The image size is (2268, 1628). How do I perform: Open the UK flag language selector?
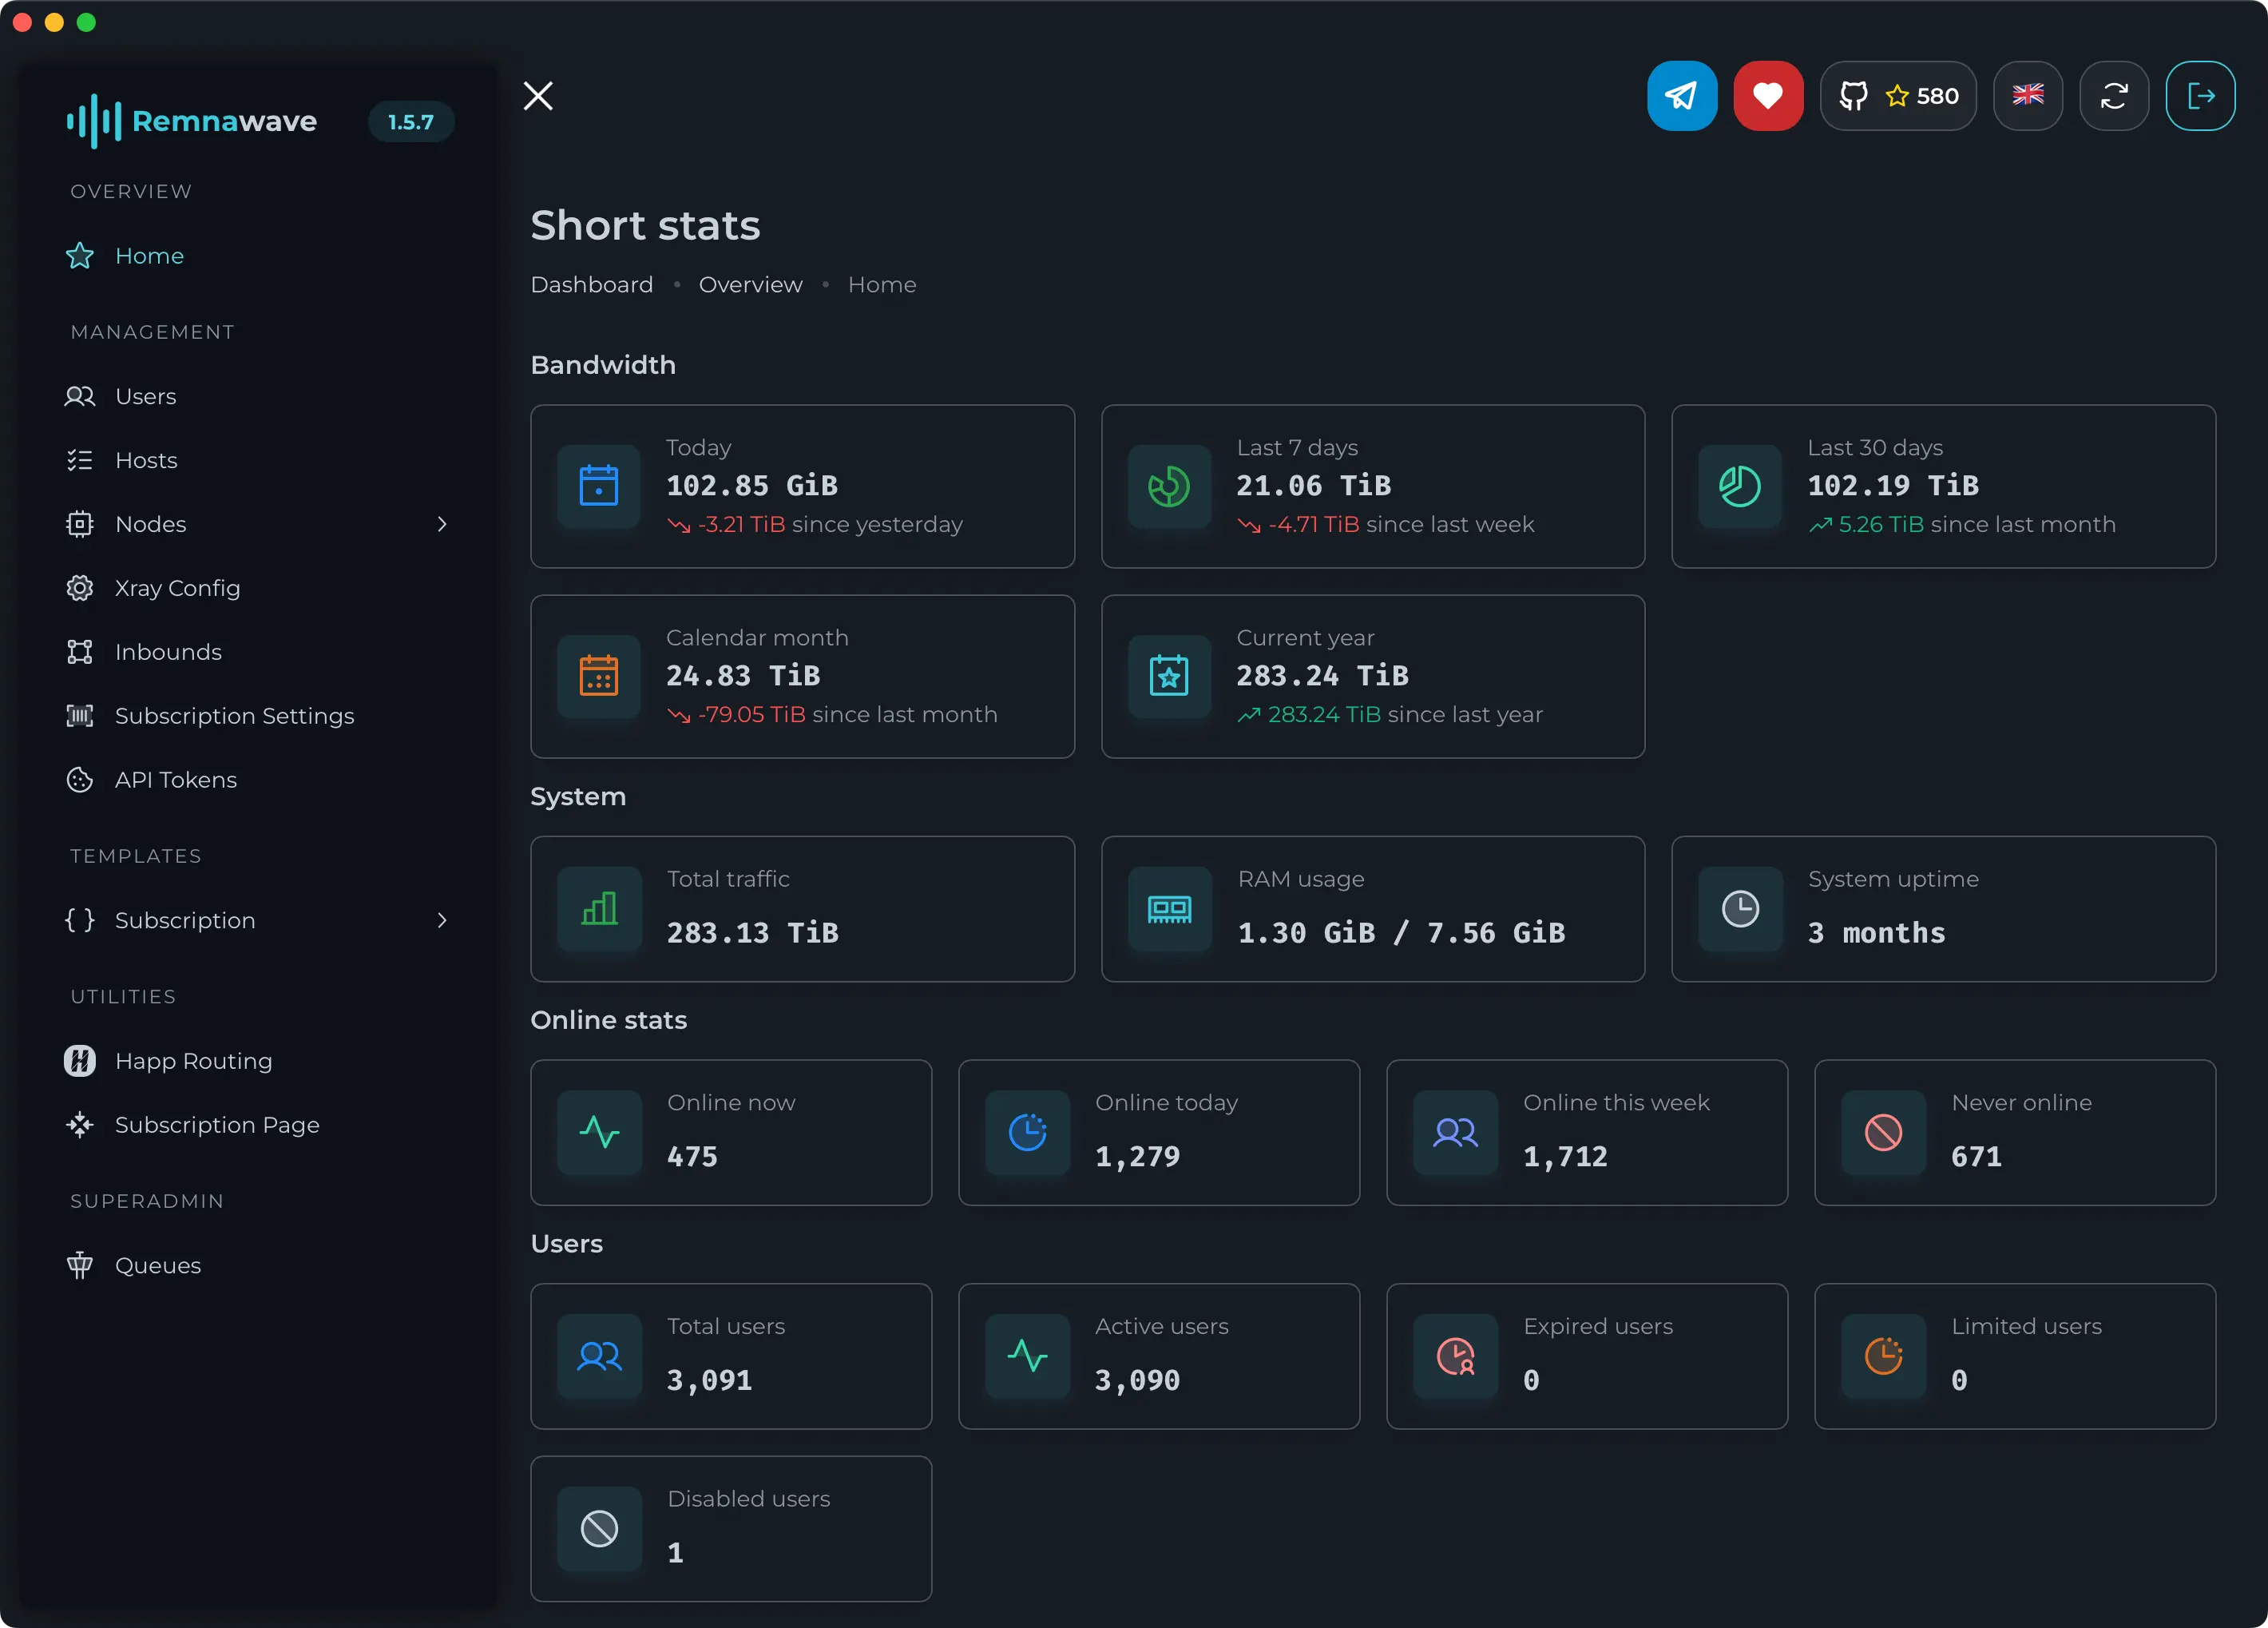pos(2027,96)
